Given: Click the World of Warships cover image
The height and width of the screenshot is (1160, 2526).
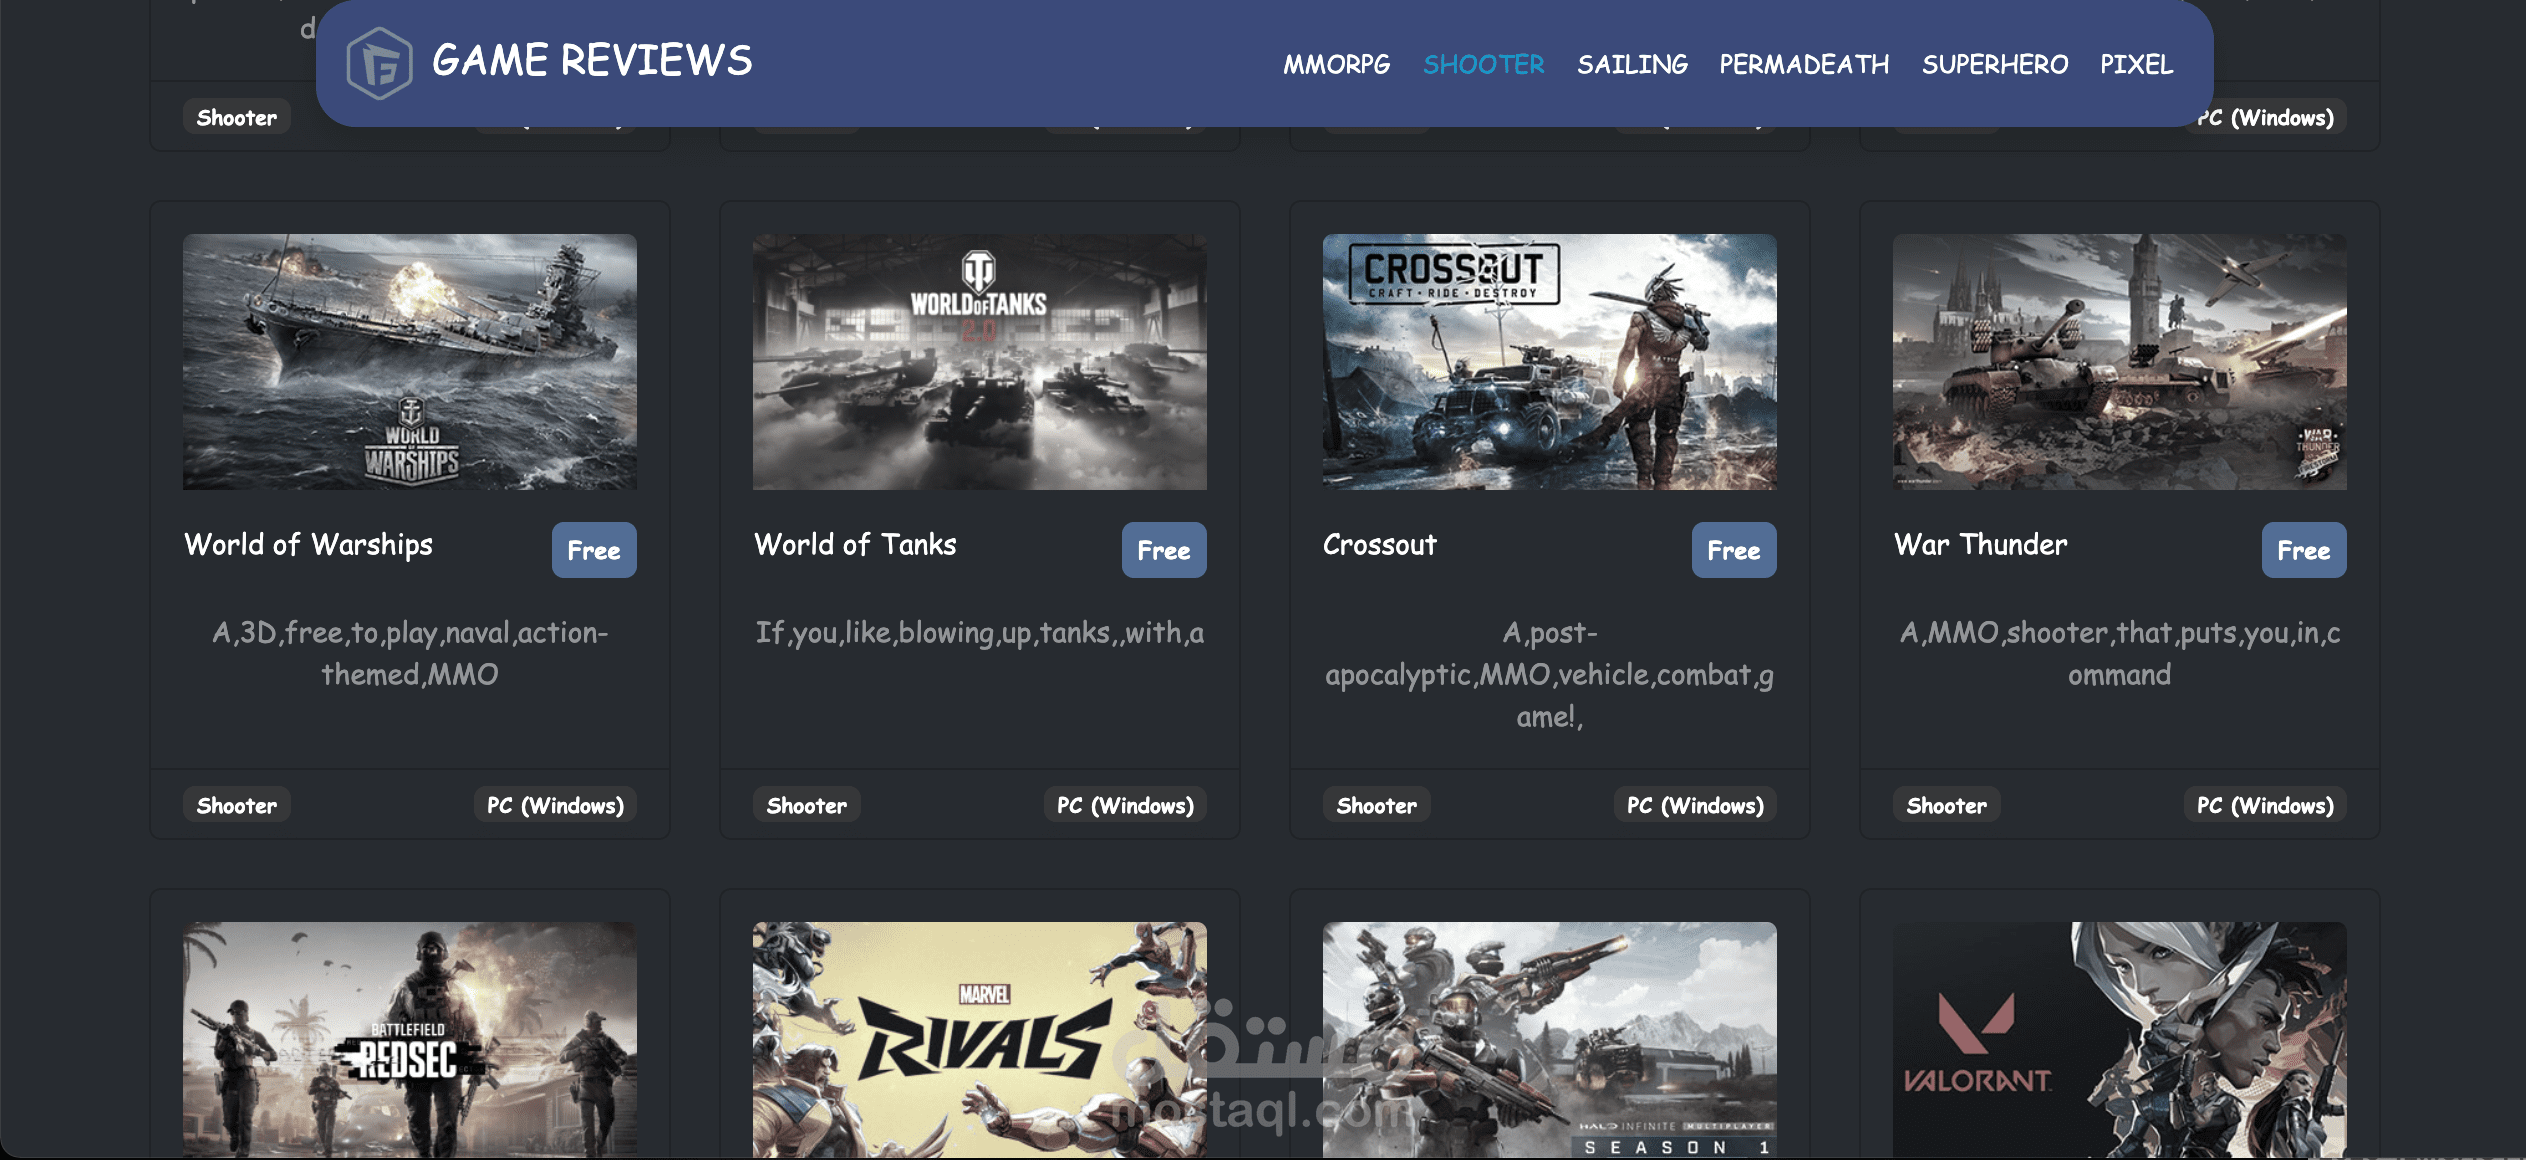Looking at the screenshot, I should coord(409,362).
